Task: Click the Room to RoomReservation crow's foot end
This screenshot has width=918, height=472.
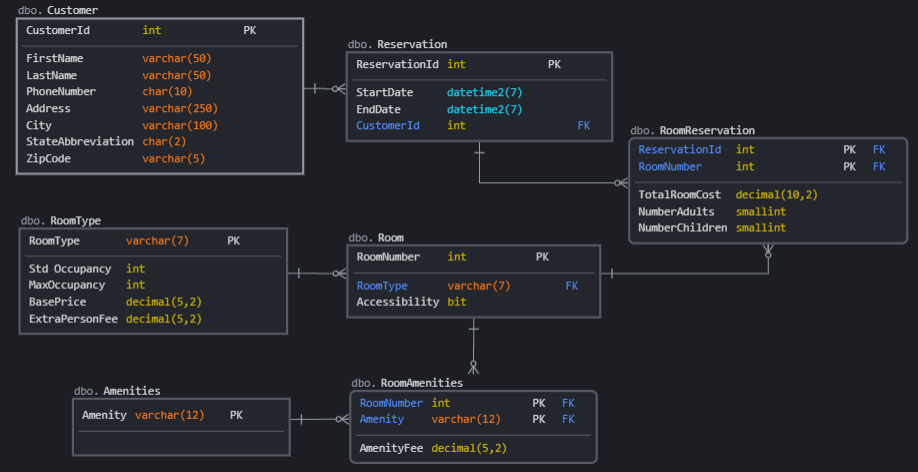Action: tap(768, 252)
